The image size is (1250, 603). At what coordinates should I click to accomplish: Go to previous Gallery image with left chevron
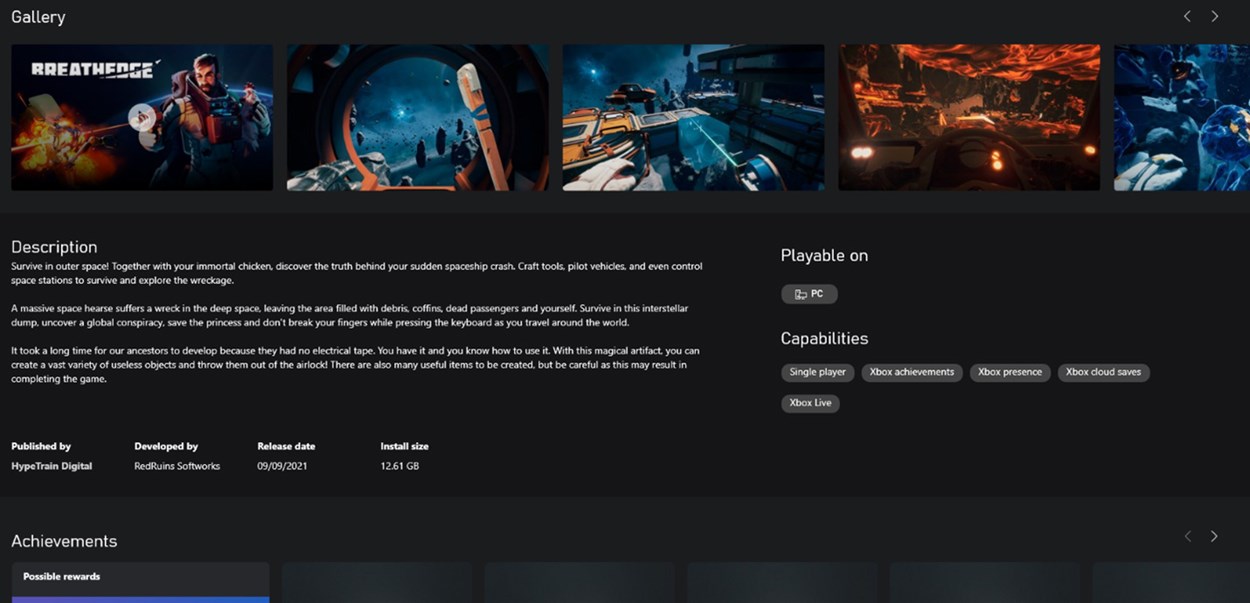(1187, 16)
